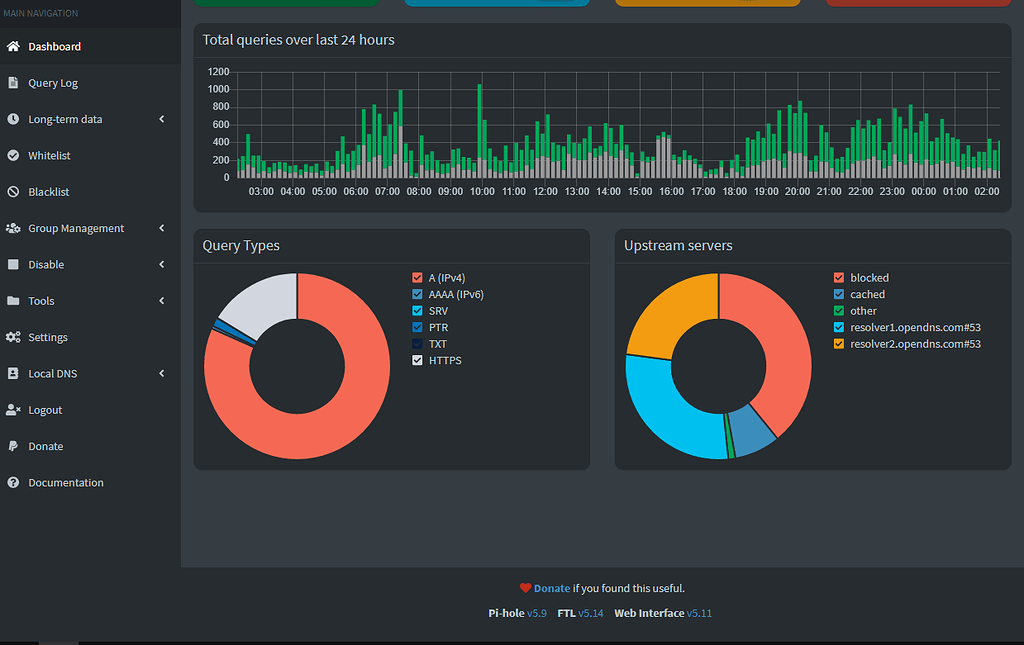Toggle the TXT query type checkbox
Image resolution: width=1024 pixels, height=645 pixels.
pyautogui.click(x=417, y=344)
